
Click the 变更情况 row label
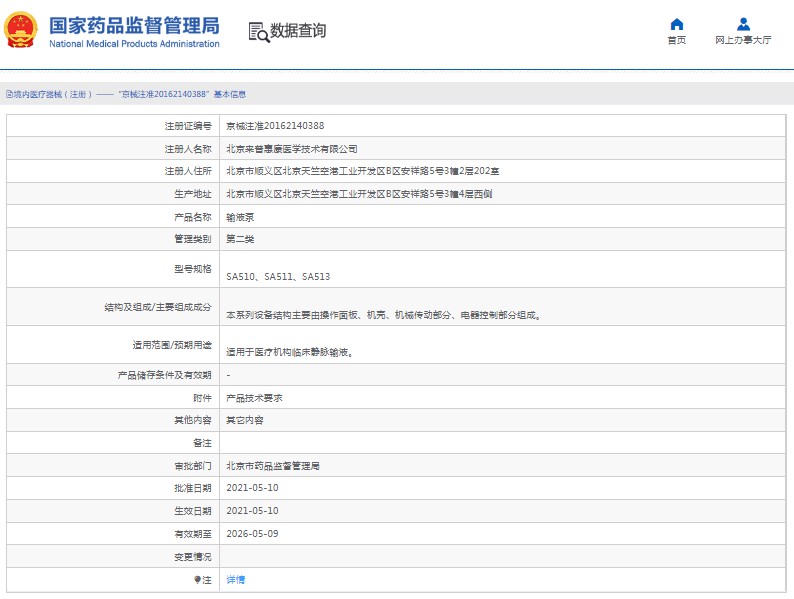(x=193, y=557)
